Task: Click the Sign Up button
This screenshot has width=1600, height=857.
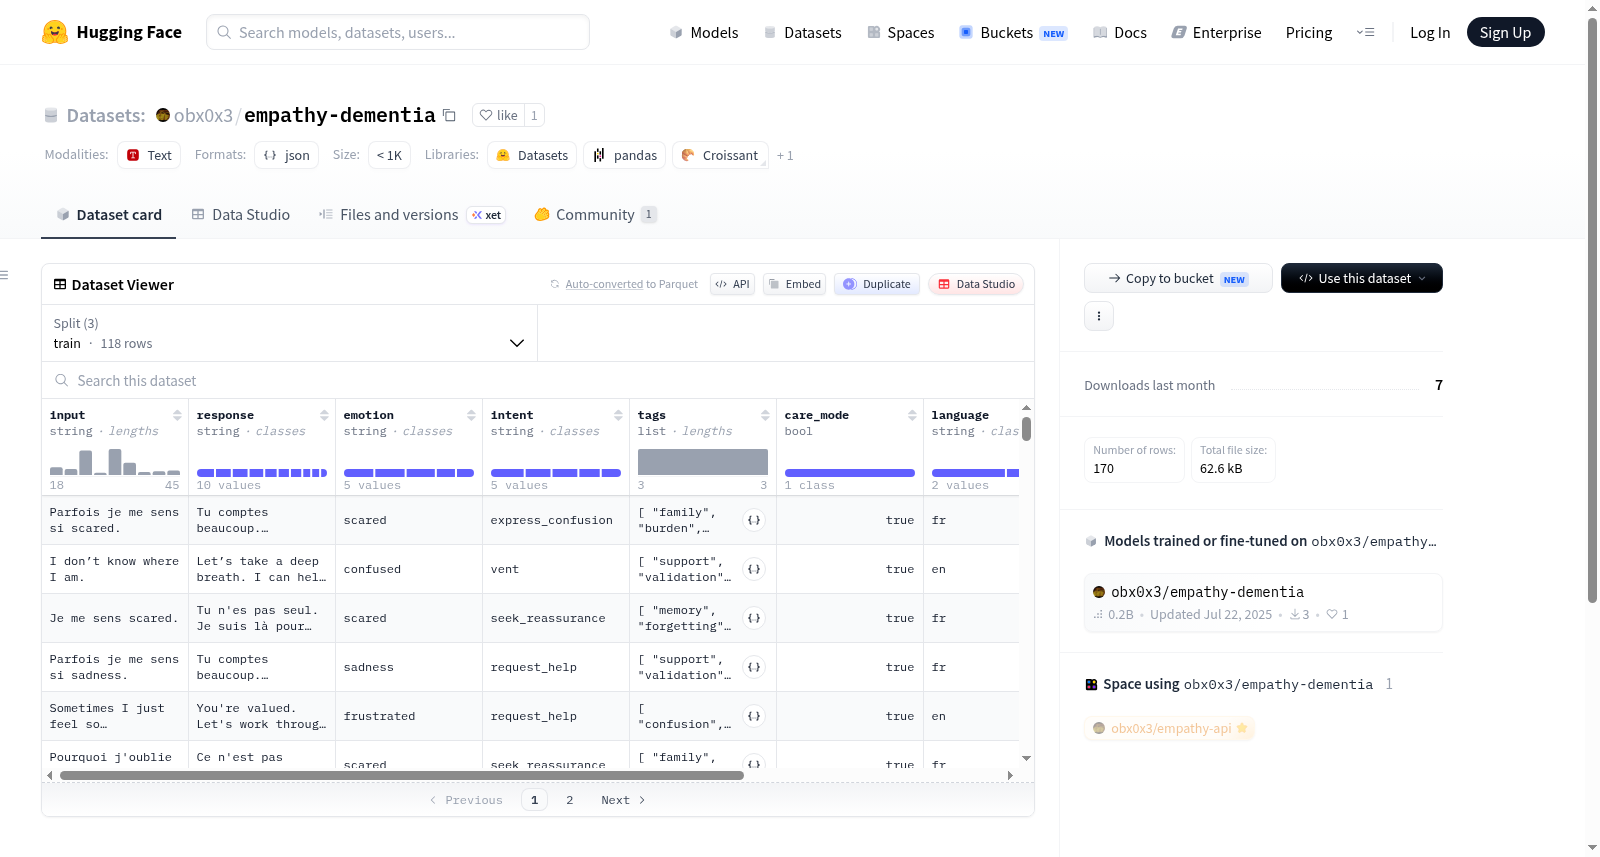Action: point(1506,32)
